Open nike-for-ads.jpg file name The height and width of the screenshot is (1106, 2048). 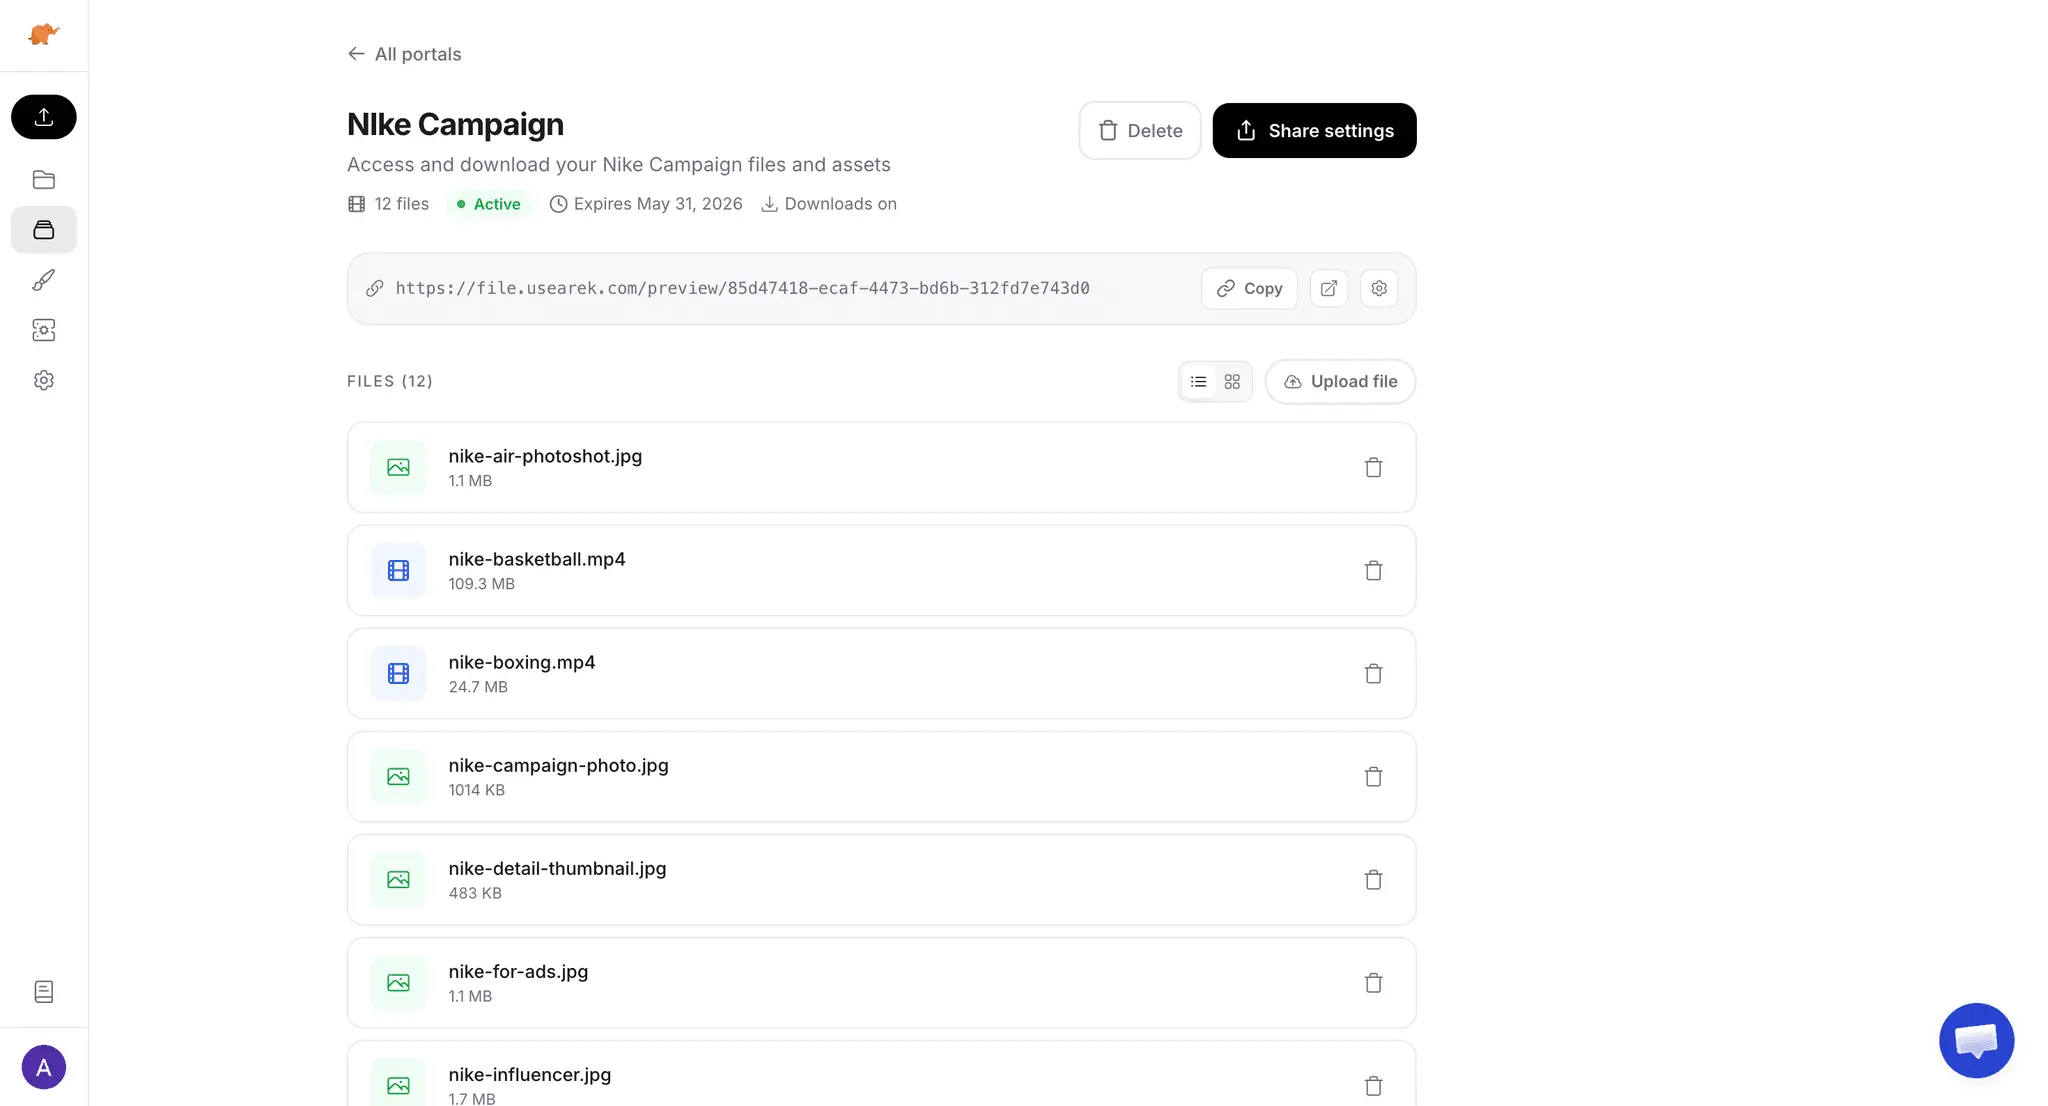pyautogui.click(x=518, y=971)
